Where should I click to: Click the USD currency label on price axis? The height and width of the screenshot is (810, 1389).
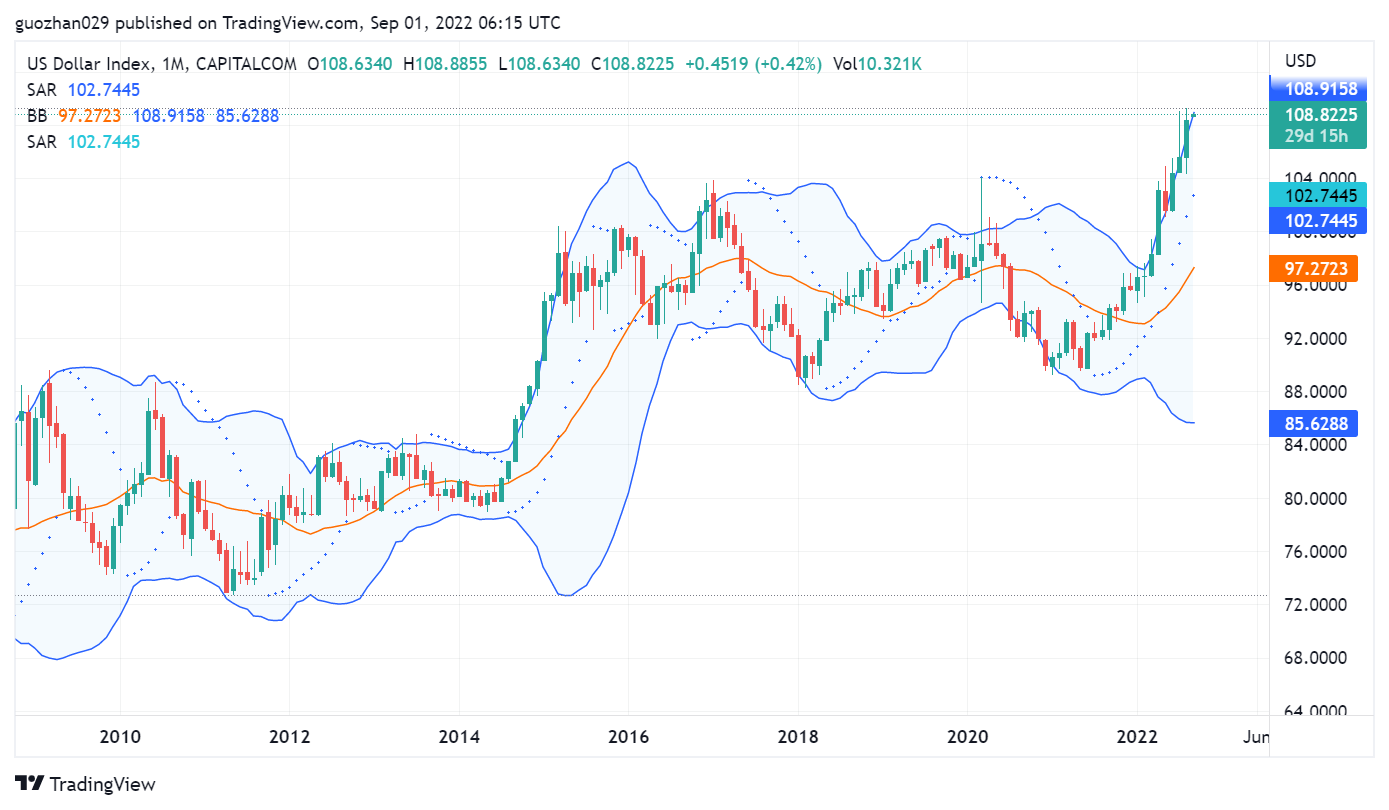pos(1300,61)
